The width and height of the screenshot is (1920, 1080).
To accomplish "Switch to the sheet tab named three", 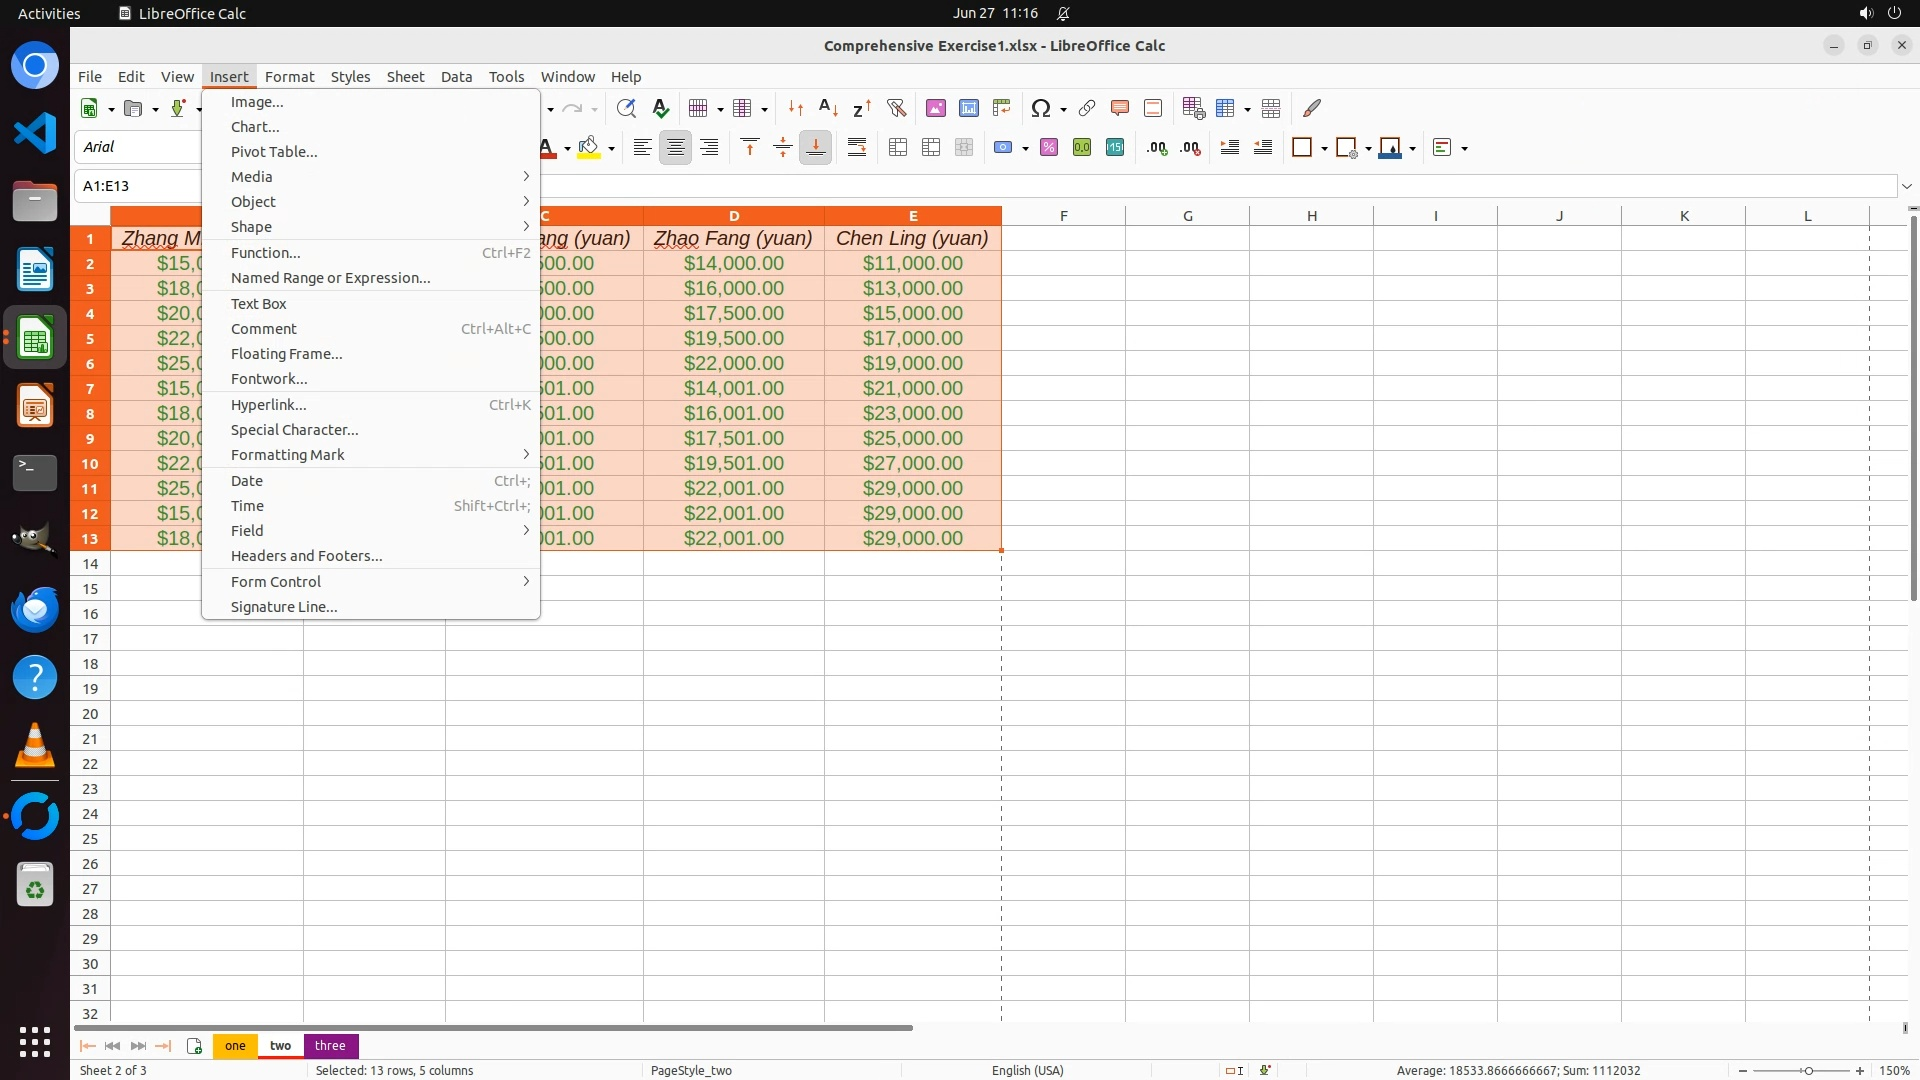I will click(x=330, y=1046).
